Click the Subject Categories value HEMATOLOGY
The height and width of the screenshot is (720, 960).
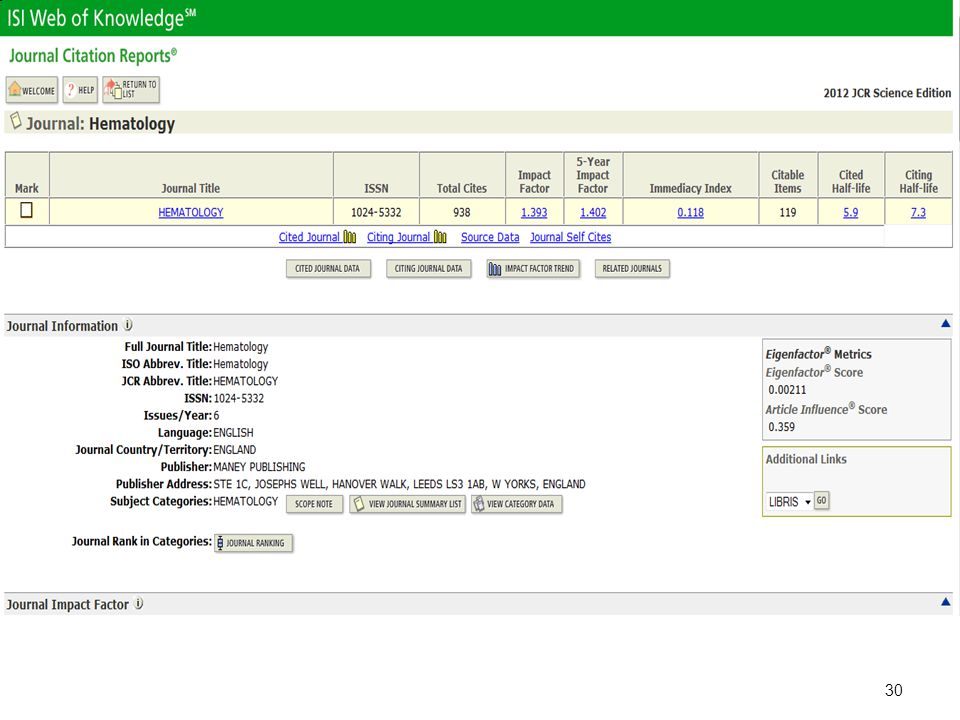(x=246, y=501)
